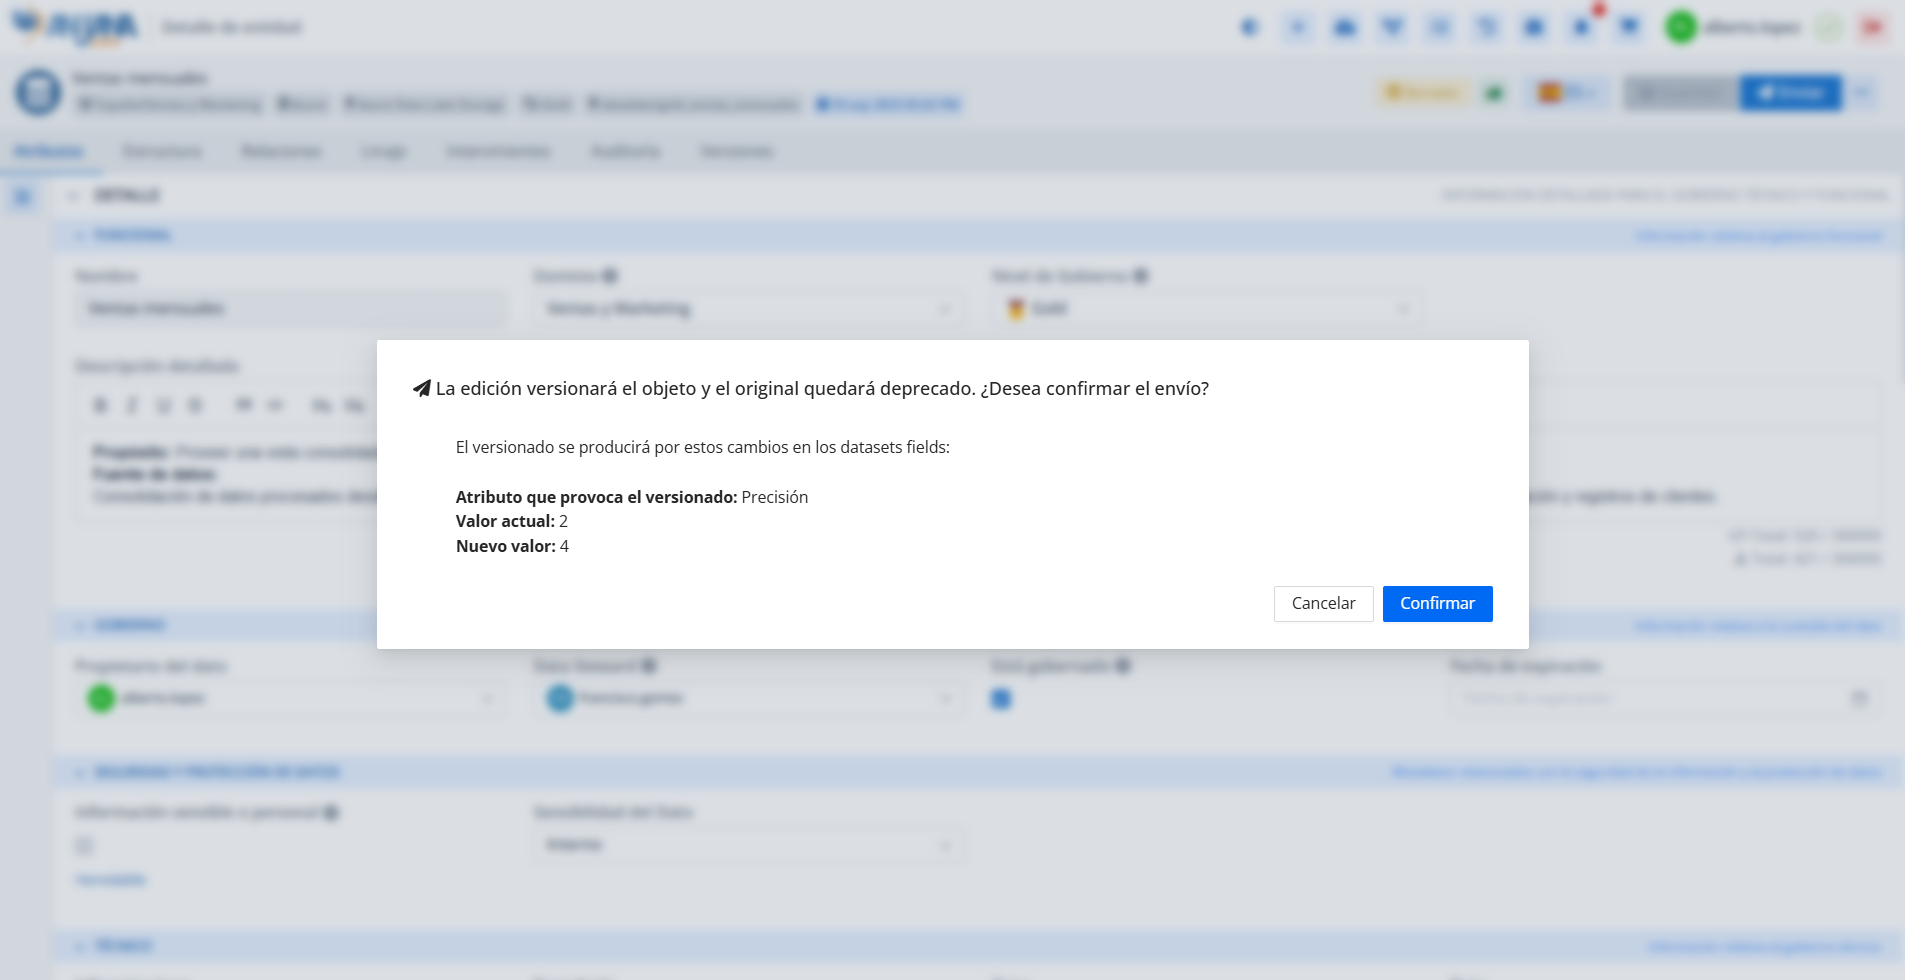Click the paper plane icon in the dialog
This screenshot has width=1905, height=980.
[x=422, y=389]
